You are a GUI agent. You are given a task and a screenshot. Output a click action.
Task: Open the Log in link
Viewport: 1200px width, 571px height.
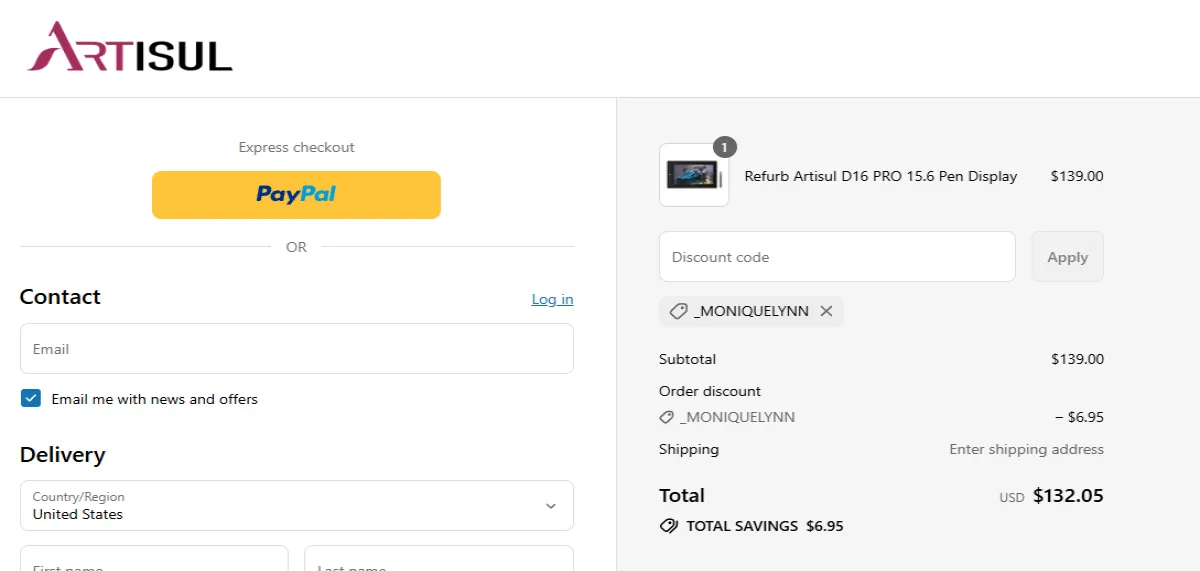(x=552, y=299)
